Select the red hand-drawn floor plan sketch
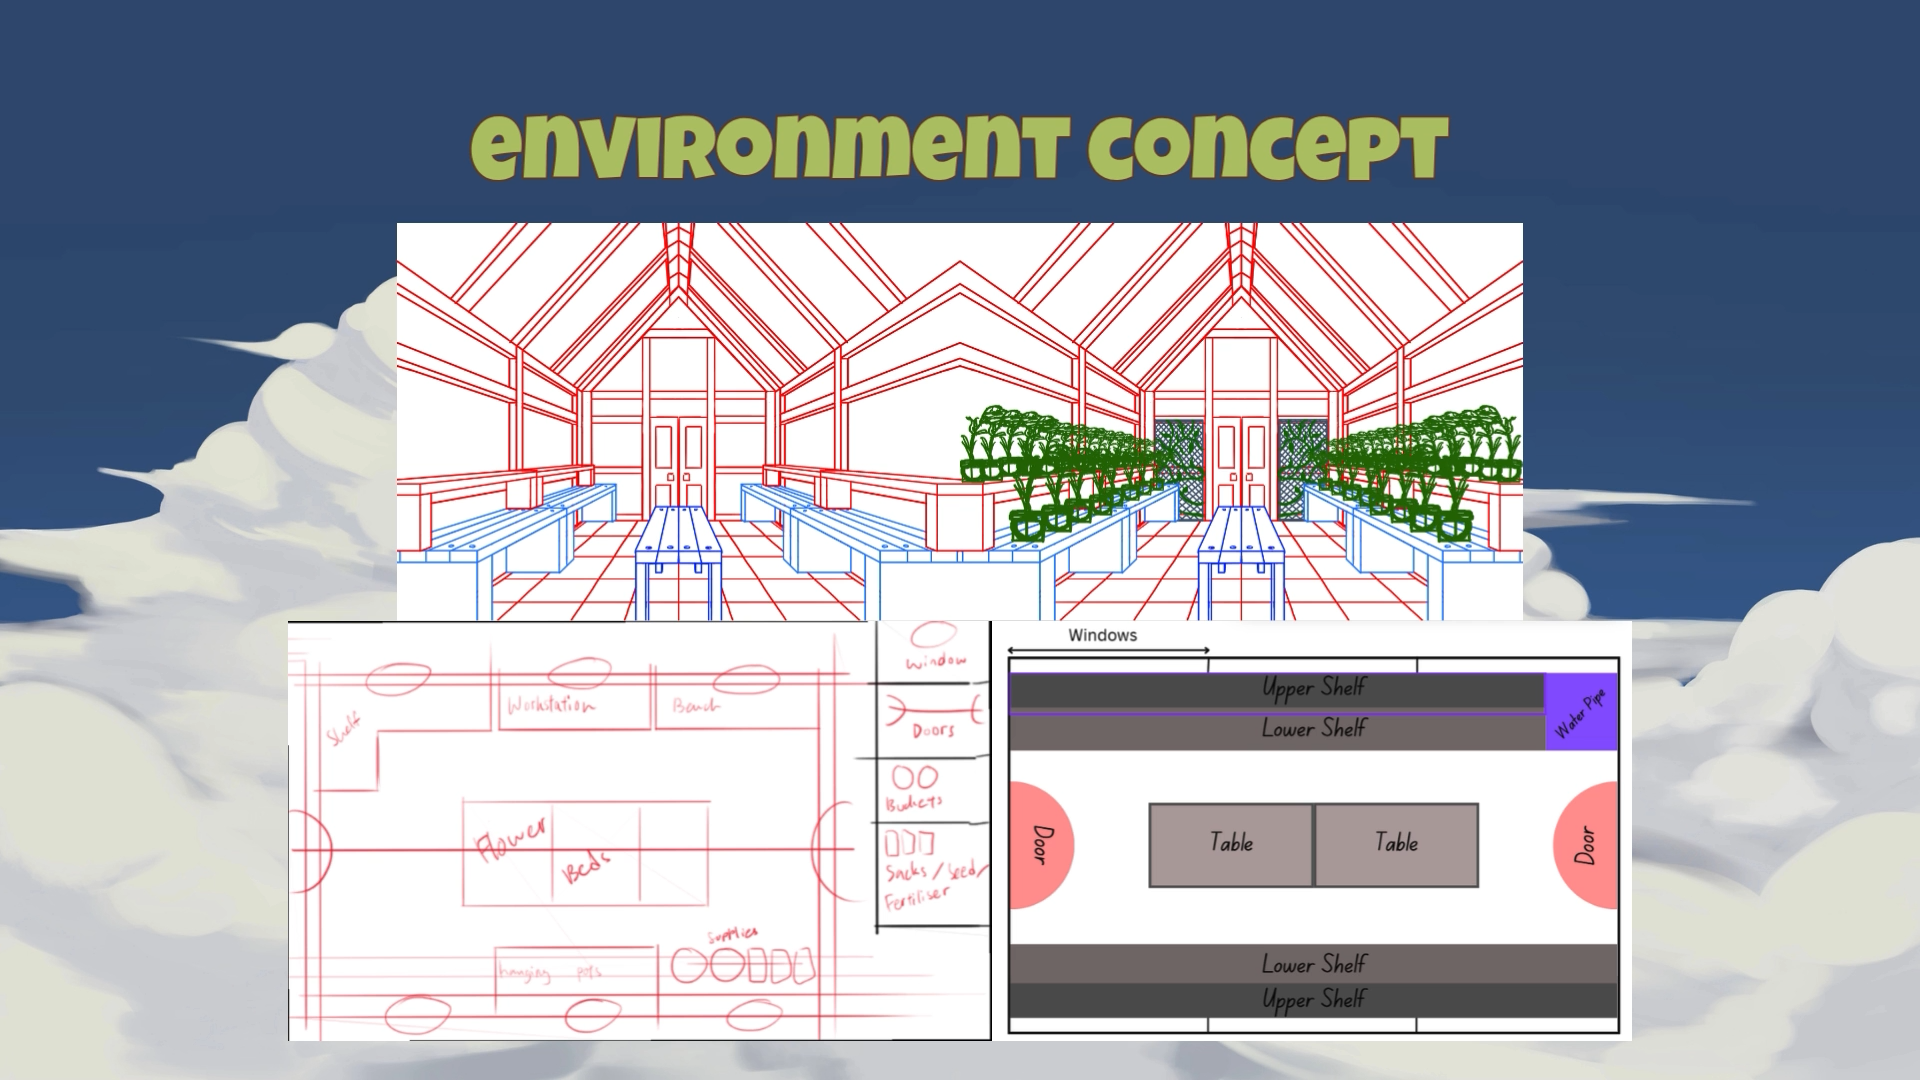Viewport: 1920px width, 1080px height. pos(639,831)
